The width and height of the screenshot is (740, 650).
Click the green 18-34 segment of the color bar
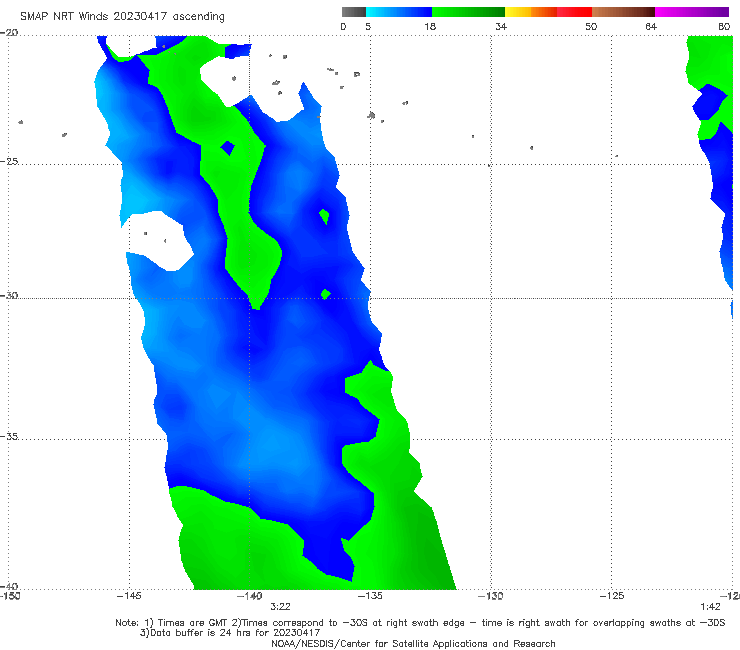[x=468, y=12]
